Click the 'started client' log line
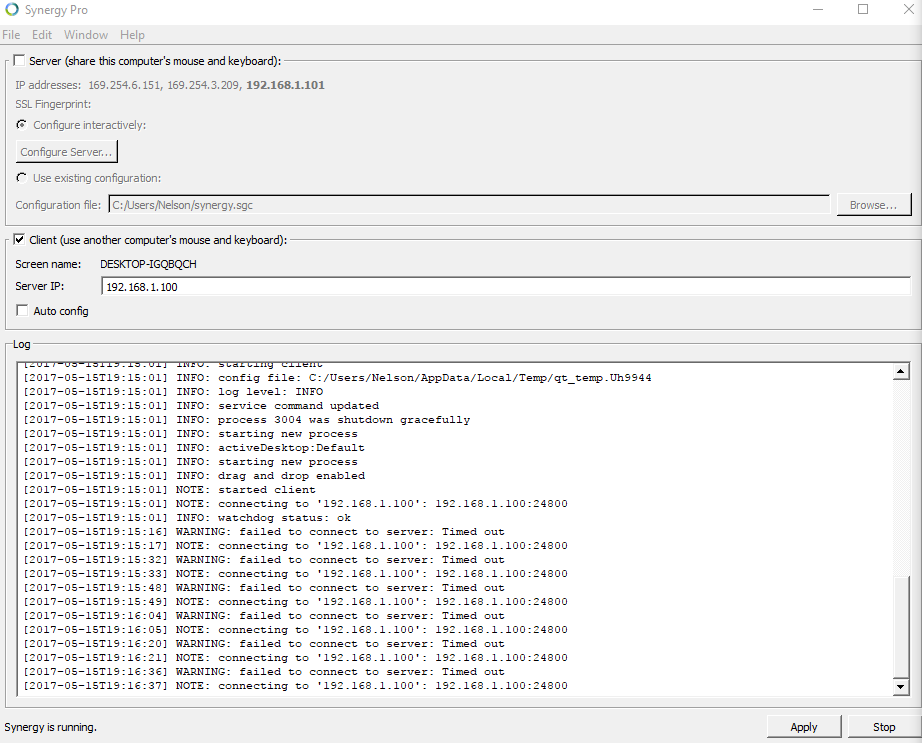This screenshot has height=743, width=922. pos(169,490)
